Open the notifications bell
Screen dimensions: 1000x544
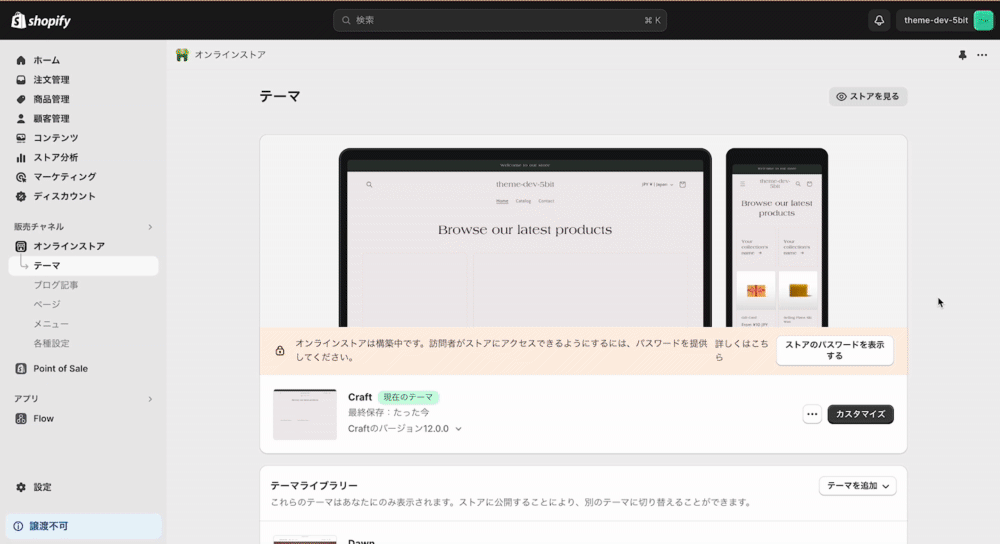point(879,20)
